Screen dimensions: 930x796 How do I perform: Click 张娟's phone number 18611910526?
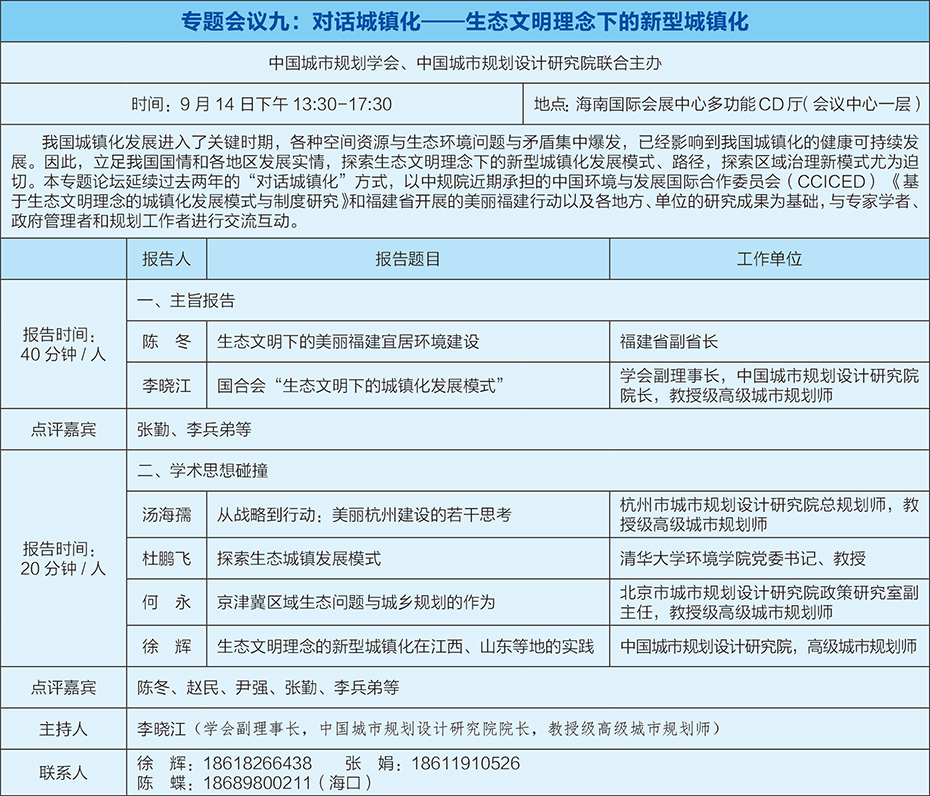pos(465,763)
